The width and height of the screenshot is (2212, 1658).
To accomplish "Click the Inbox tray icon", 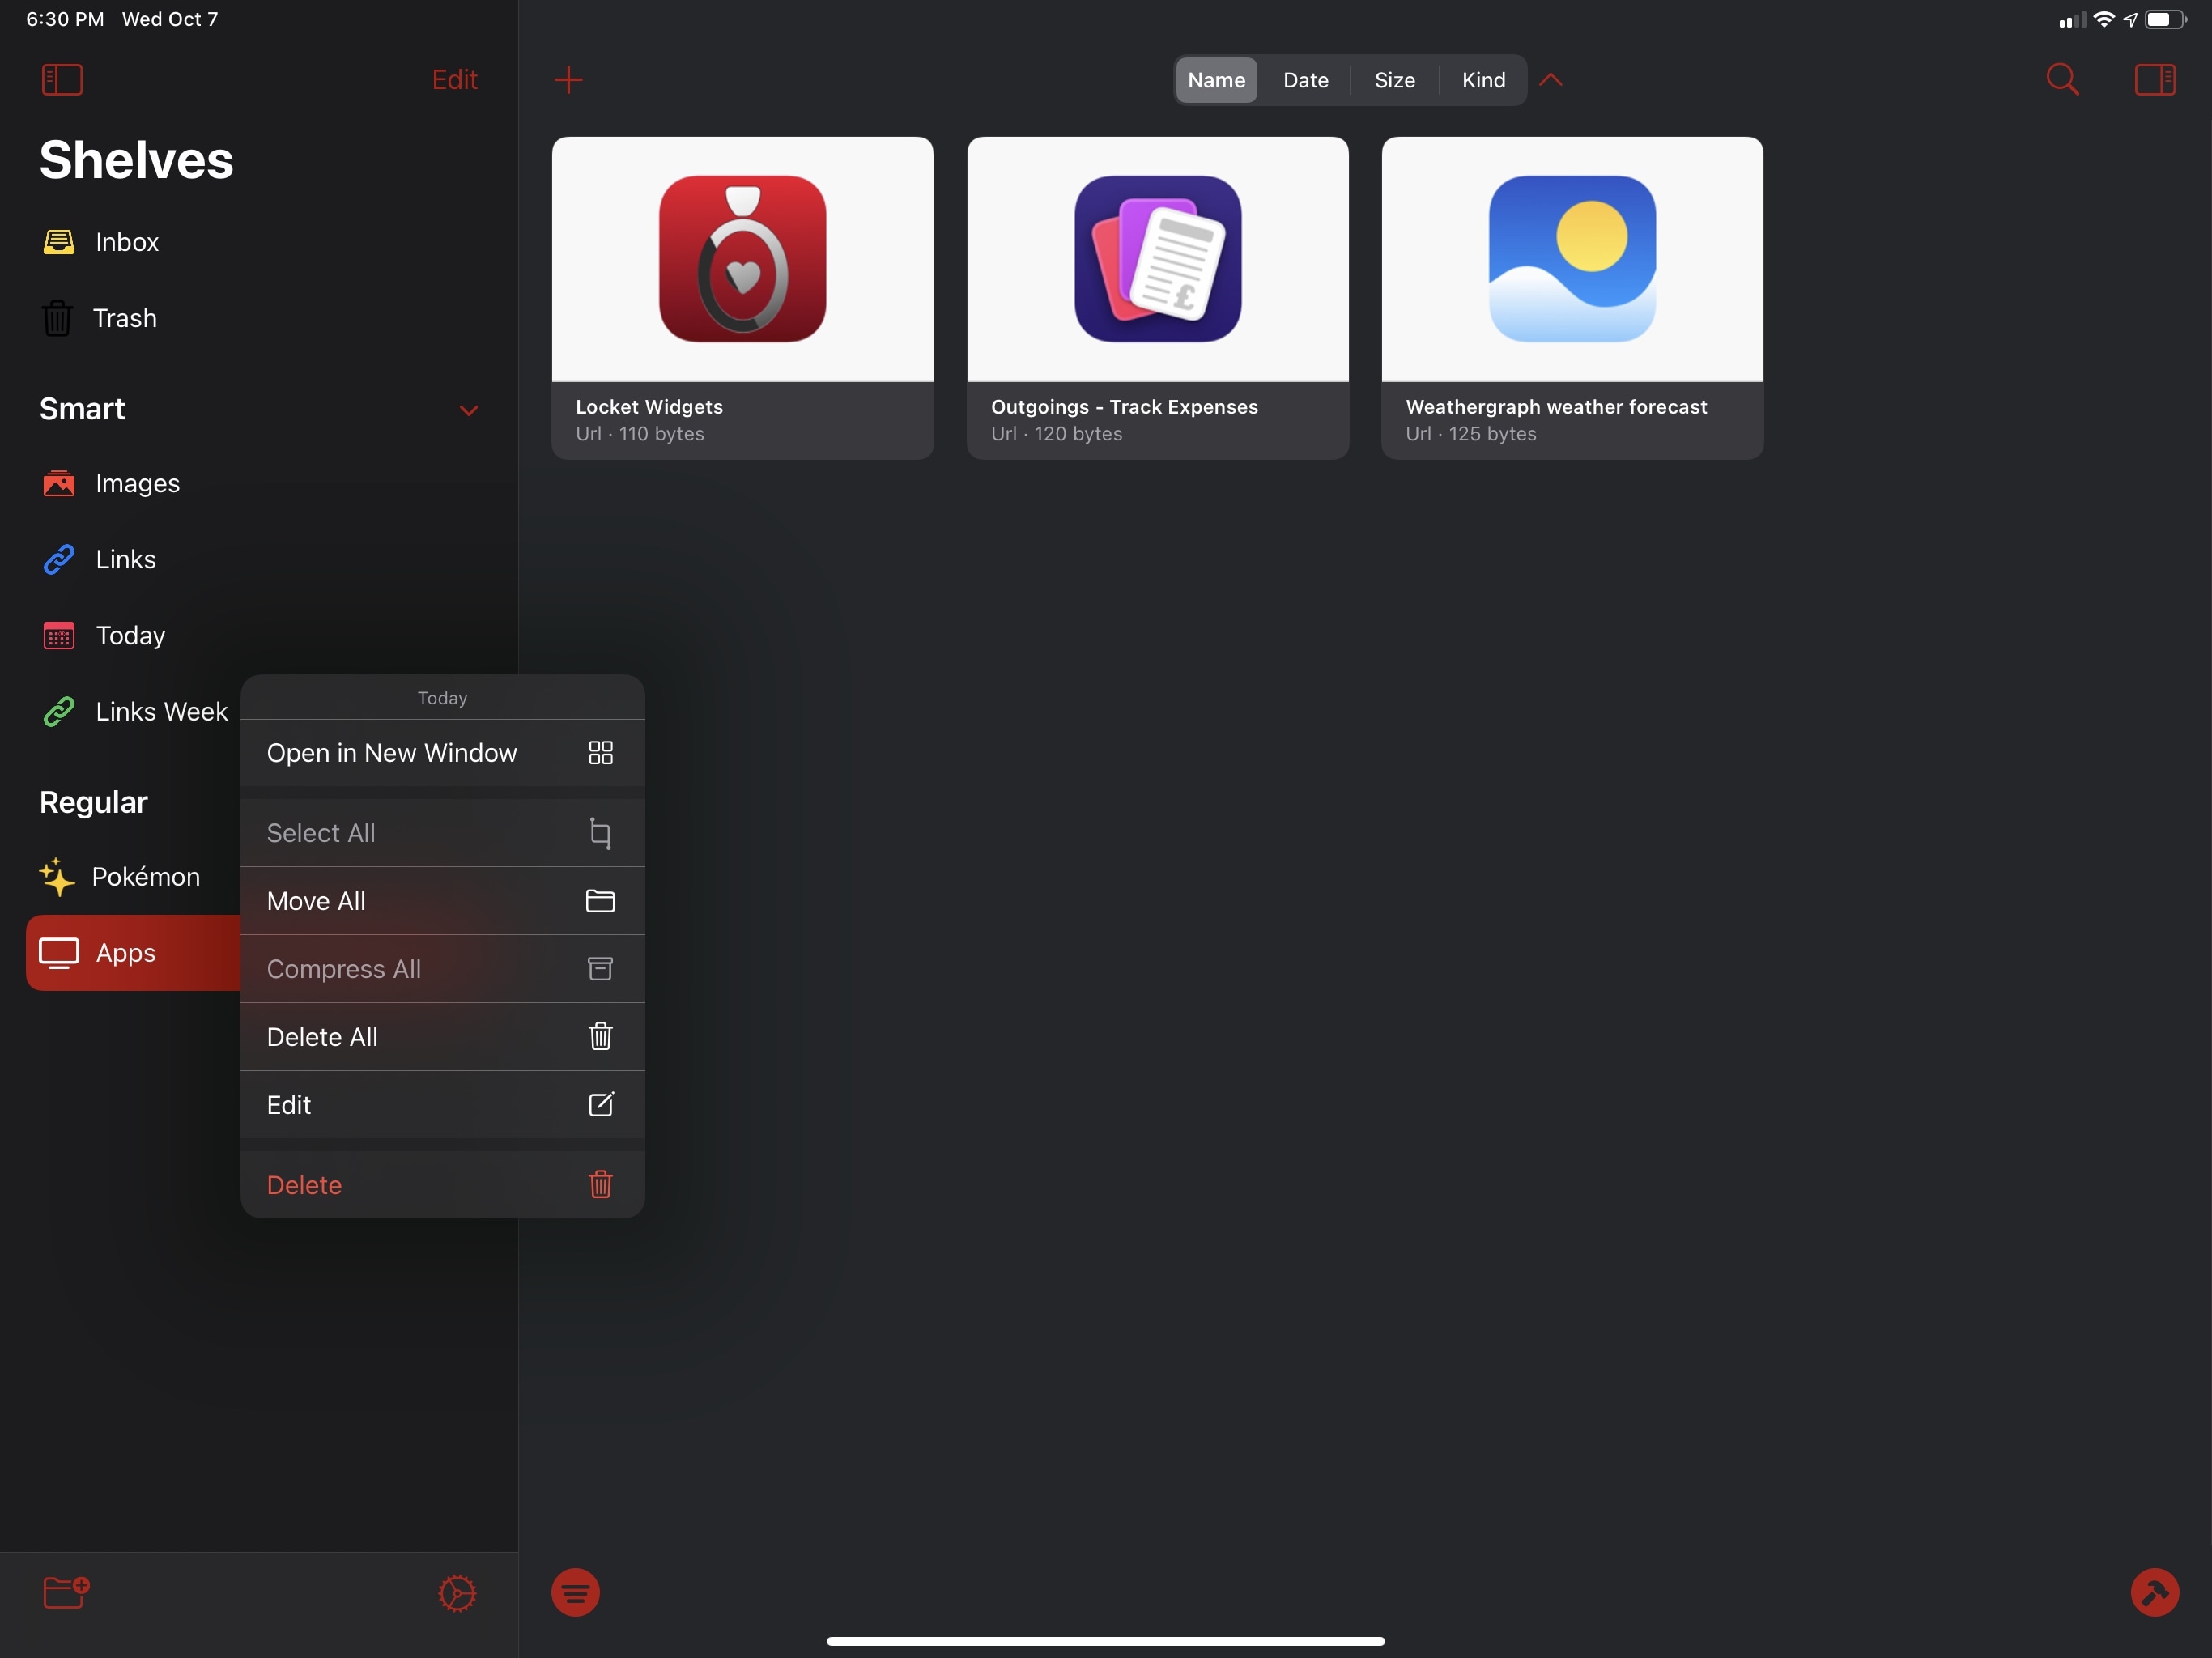I will click(59, 242).
